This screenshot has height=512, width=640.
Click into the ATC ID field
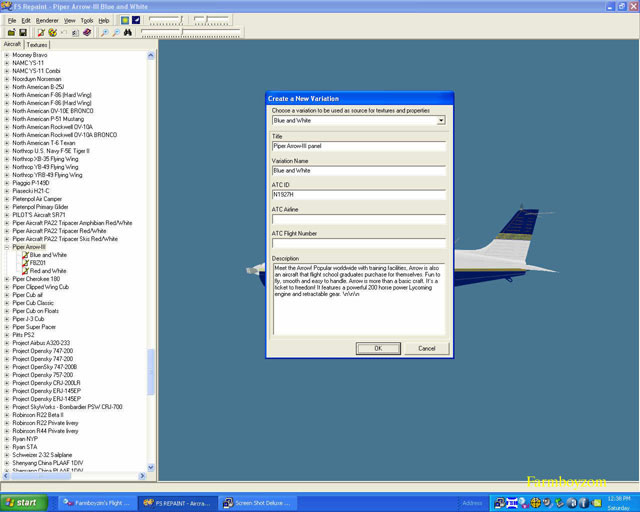point(359,195)
